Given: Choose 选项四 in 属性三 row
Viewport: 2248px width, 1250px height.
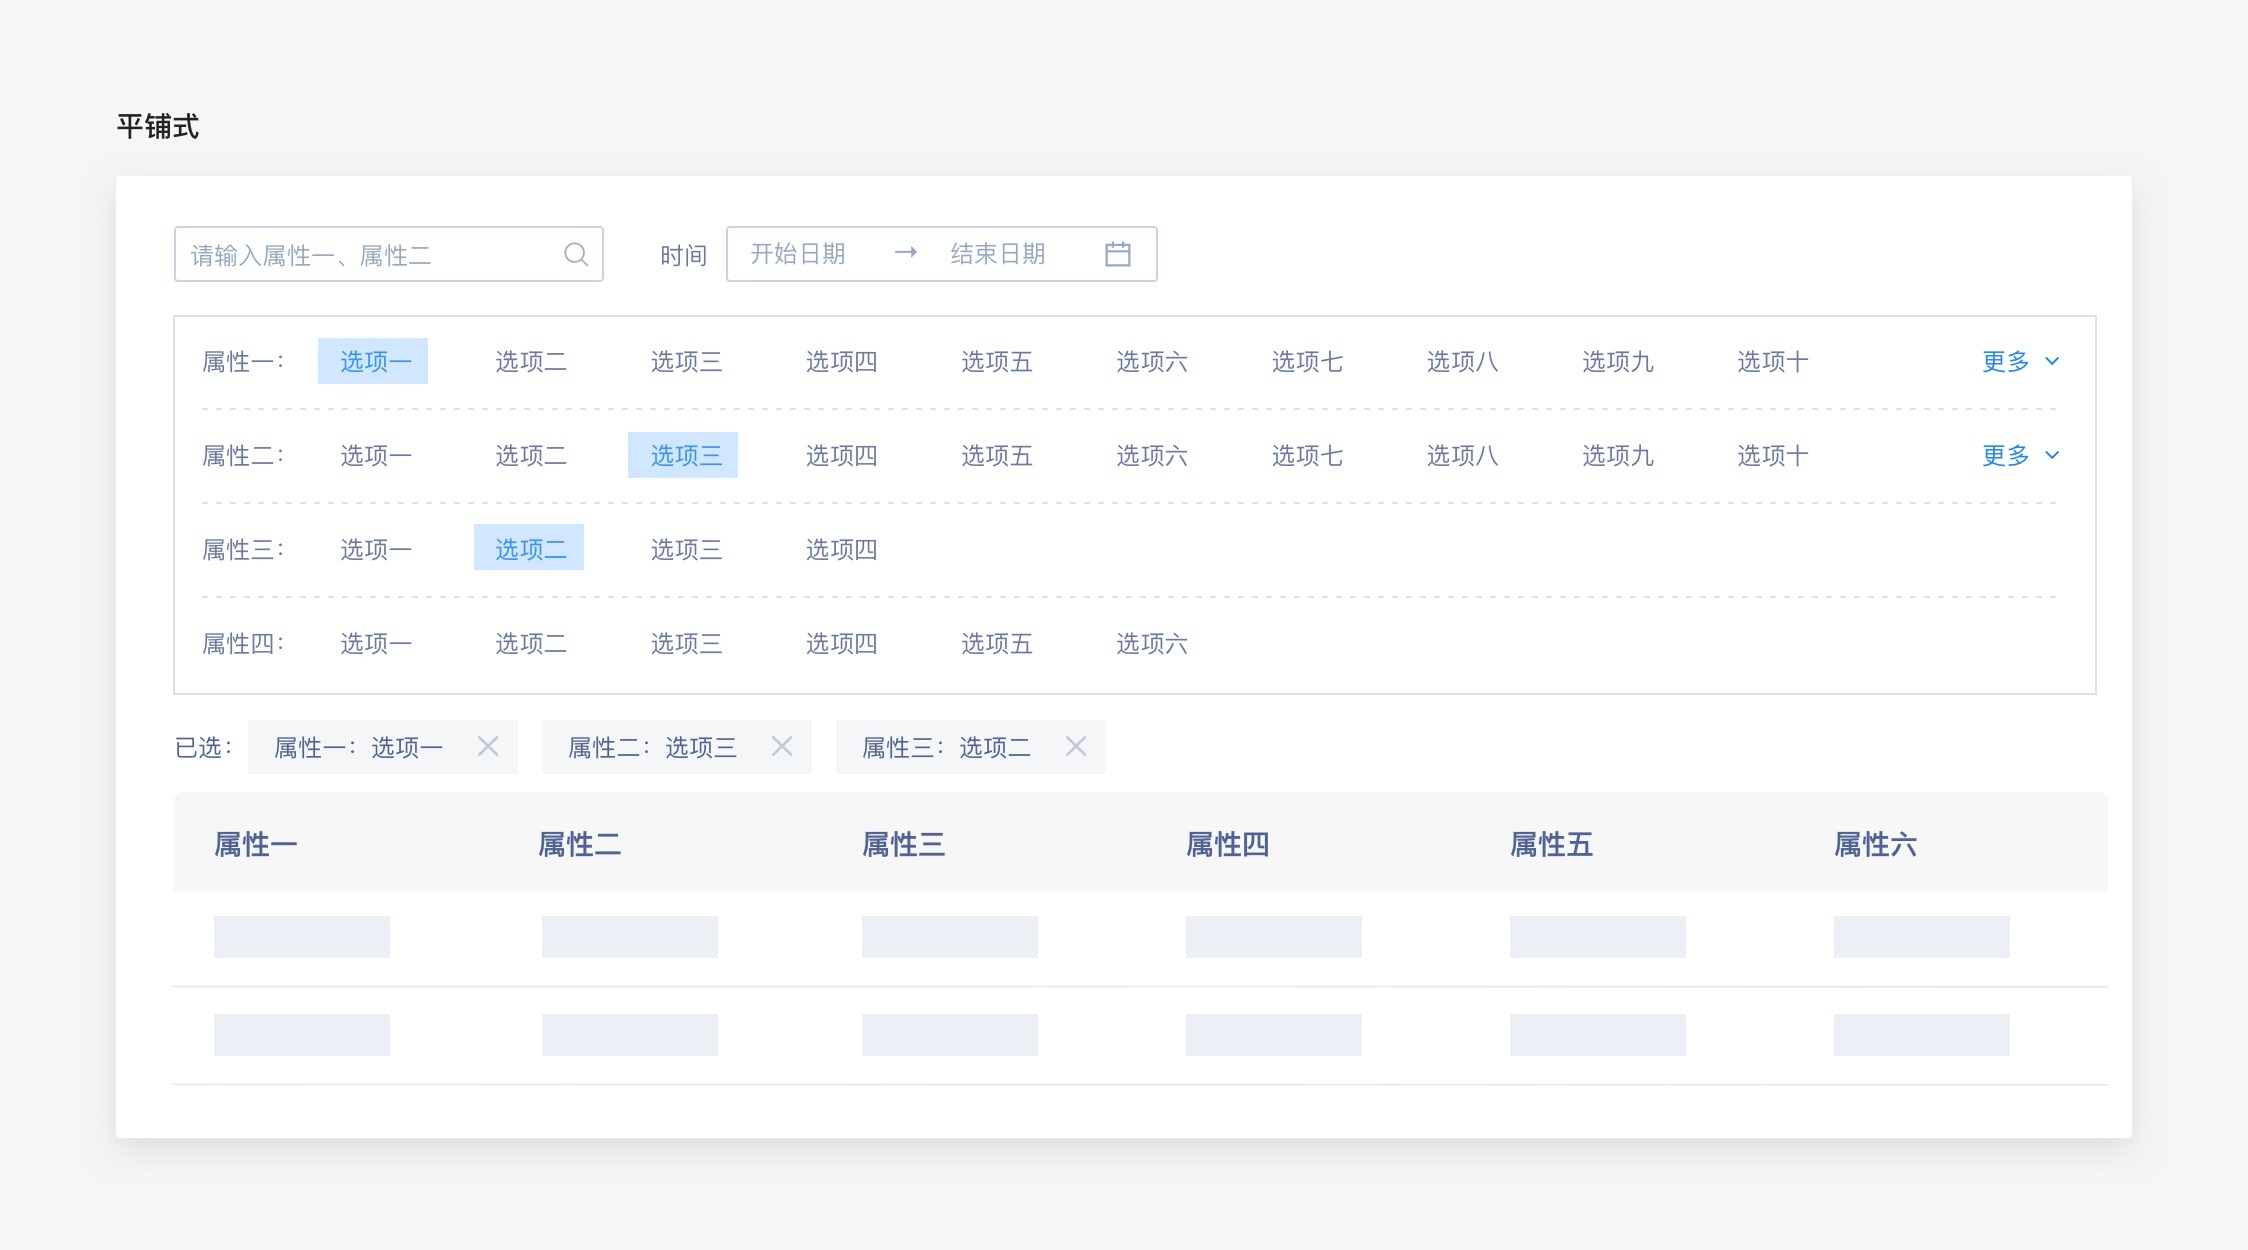Looking at the screenshot, I should (x=842, y=549).
